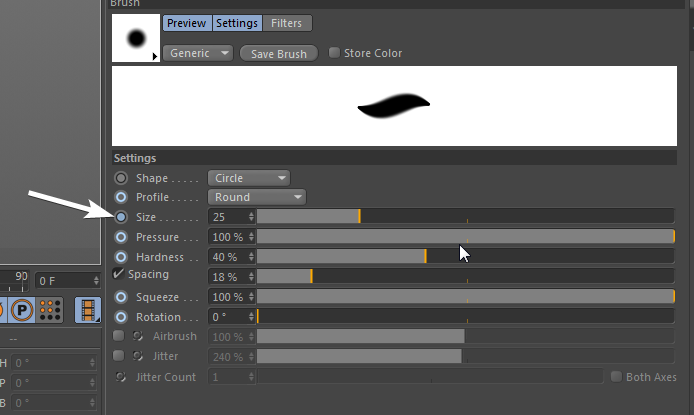Uncheck the Spacing checkbox

(x=118, y=273)
